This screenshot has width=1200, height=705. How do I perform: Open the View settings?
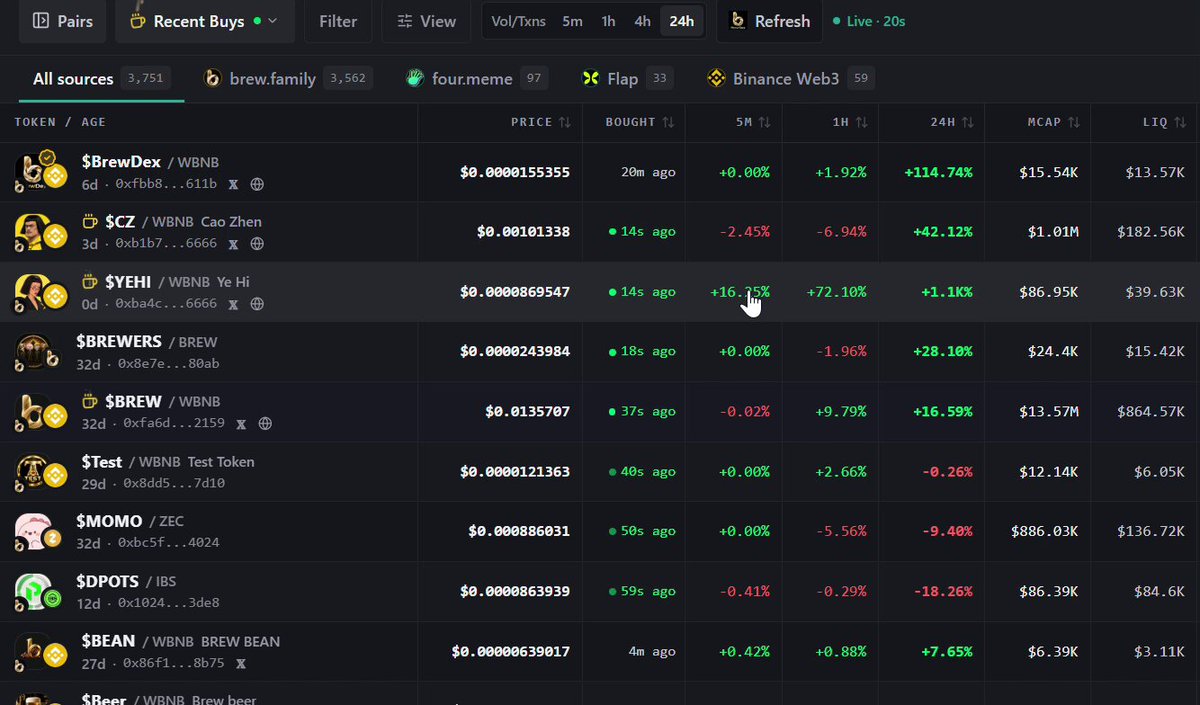tap(426, 21)
